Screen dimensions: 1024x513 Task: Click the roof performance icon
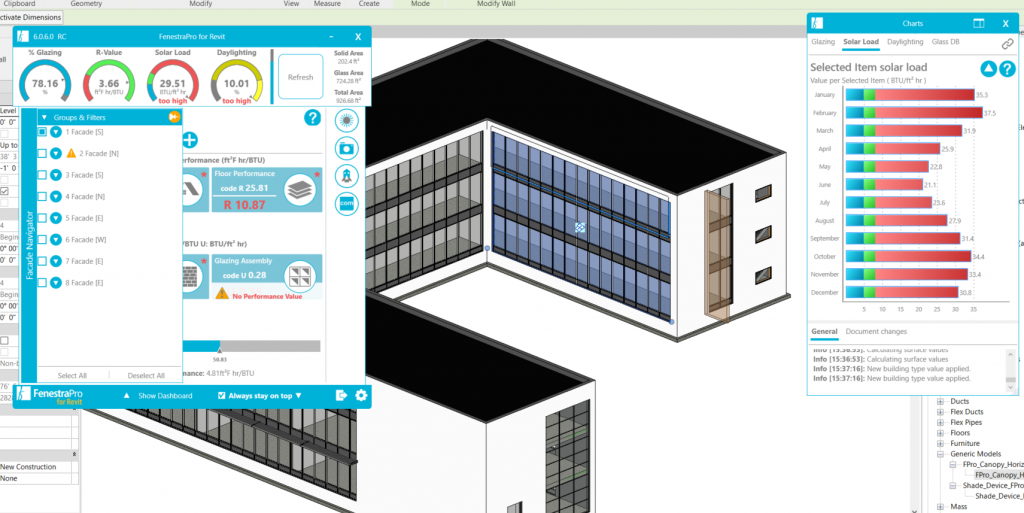[x=189, y=190]
